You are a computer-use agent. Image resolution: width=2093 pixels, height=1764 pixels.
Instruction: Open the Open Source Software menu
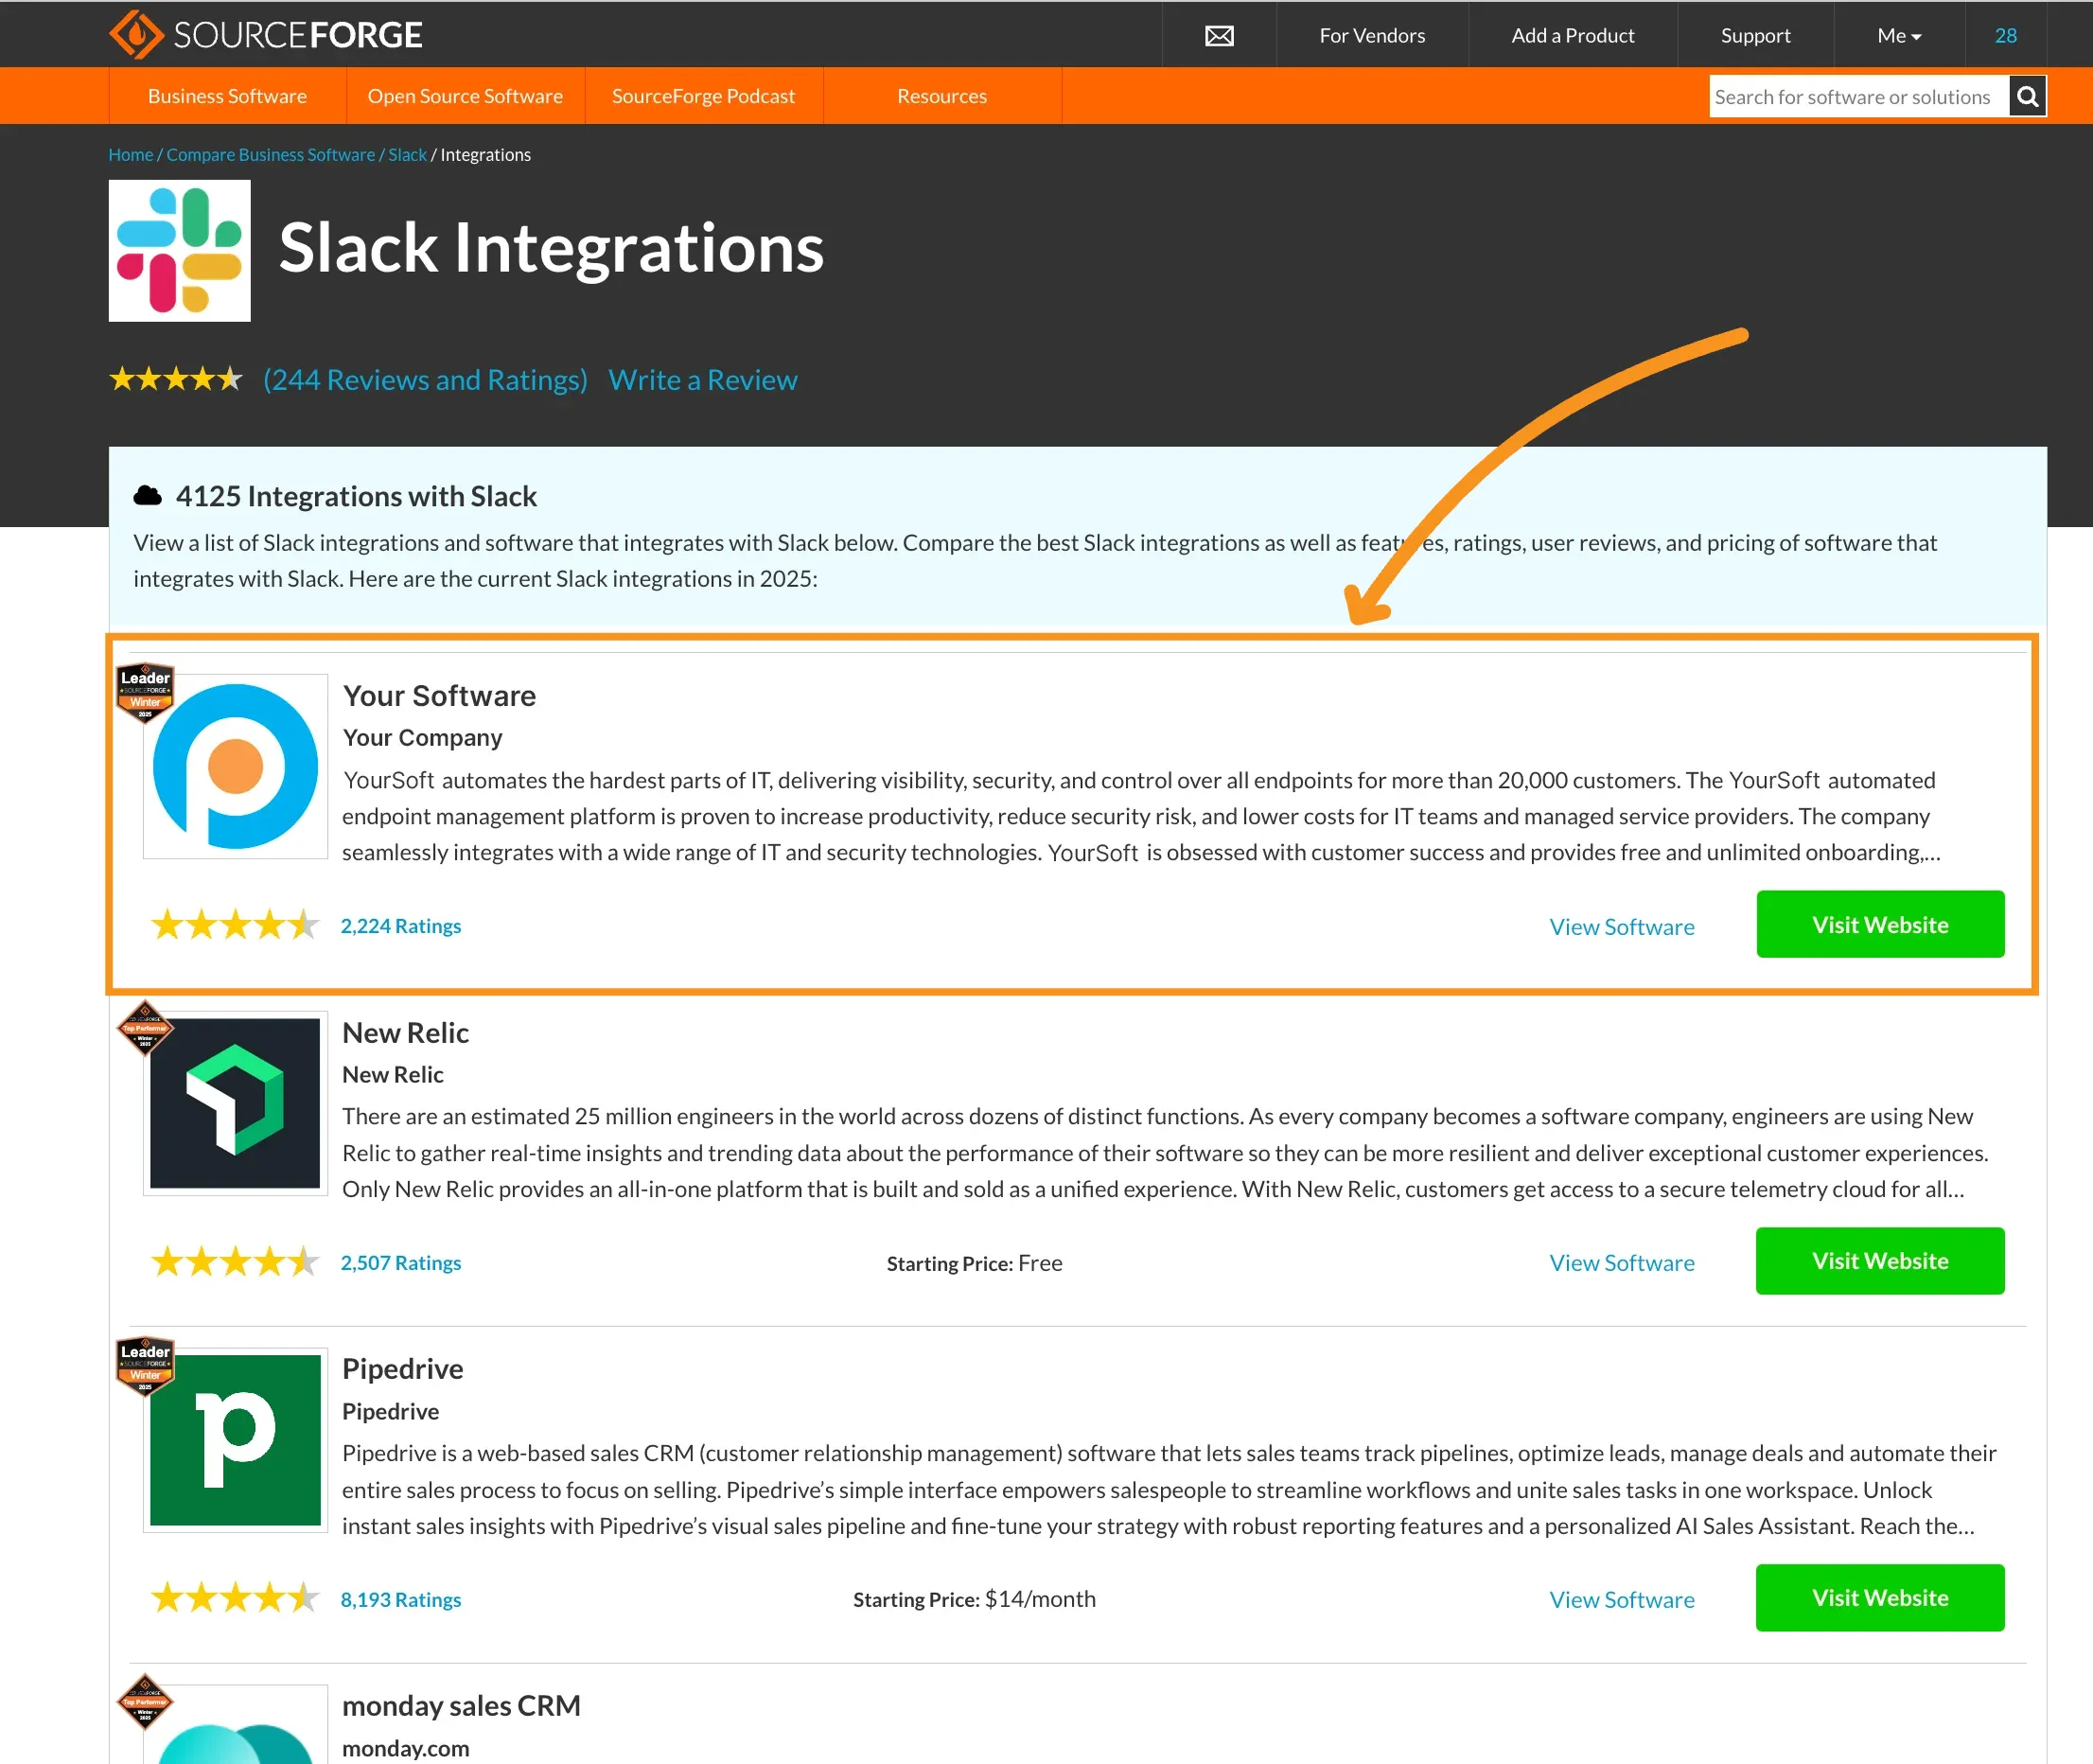tap(465, 96)
